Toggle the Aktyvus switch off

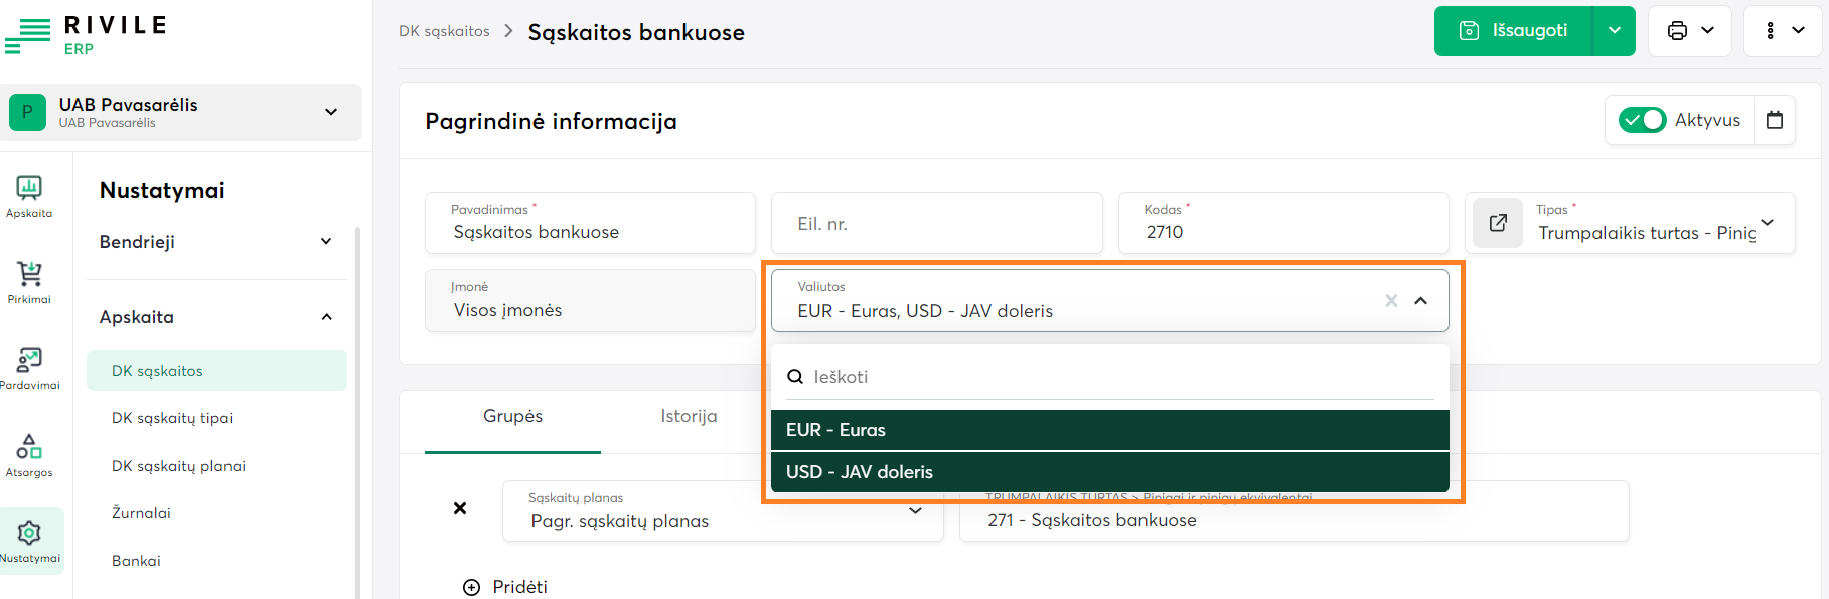pyautogui.click(x=1642, y=121)
